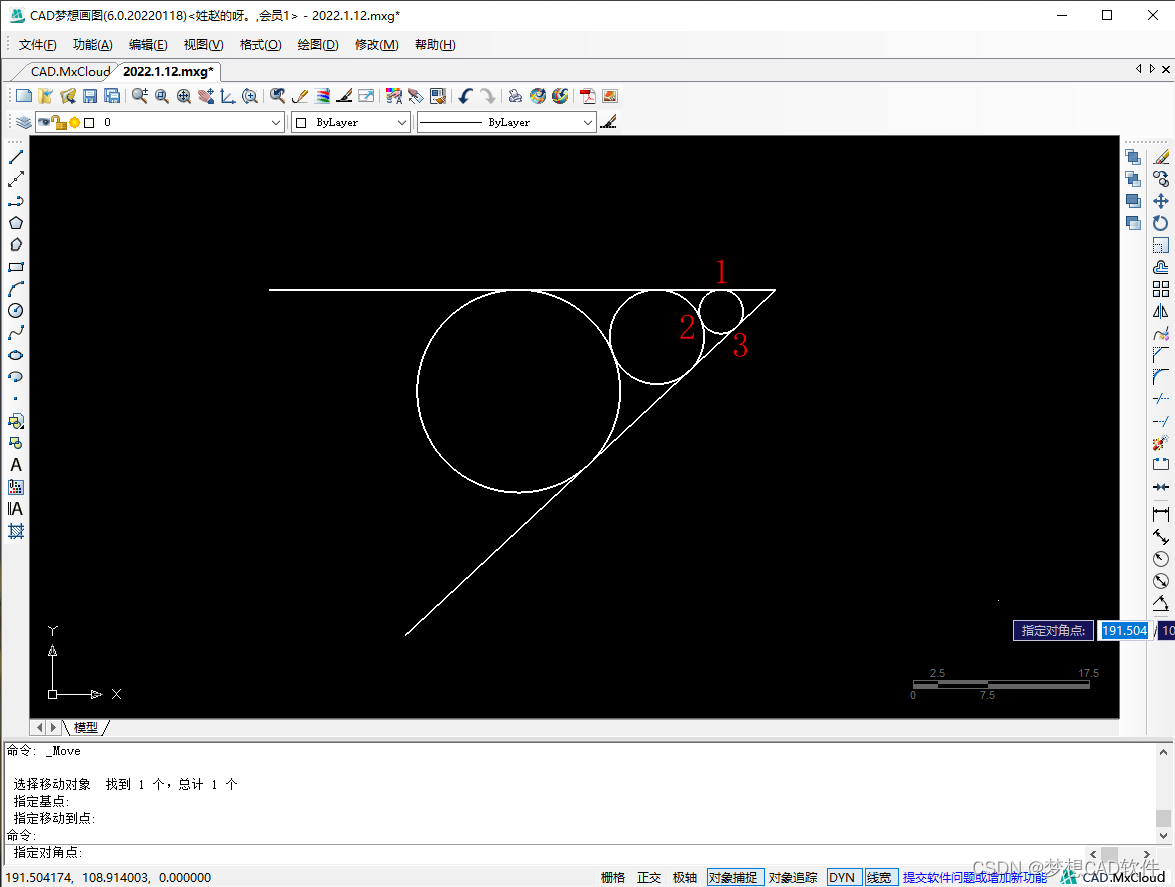This screenshot has height=887, width=1175.
Task: Select the Circle drawing tool
Action: [16, 311]
